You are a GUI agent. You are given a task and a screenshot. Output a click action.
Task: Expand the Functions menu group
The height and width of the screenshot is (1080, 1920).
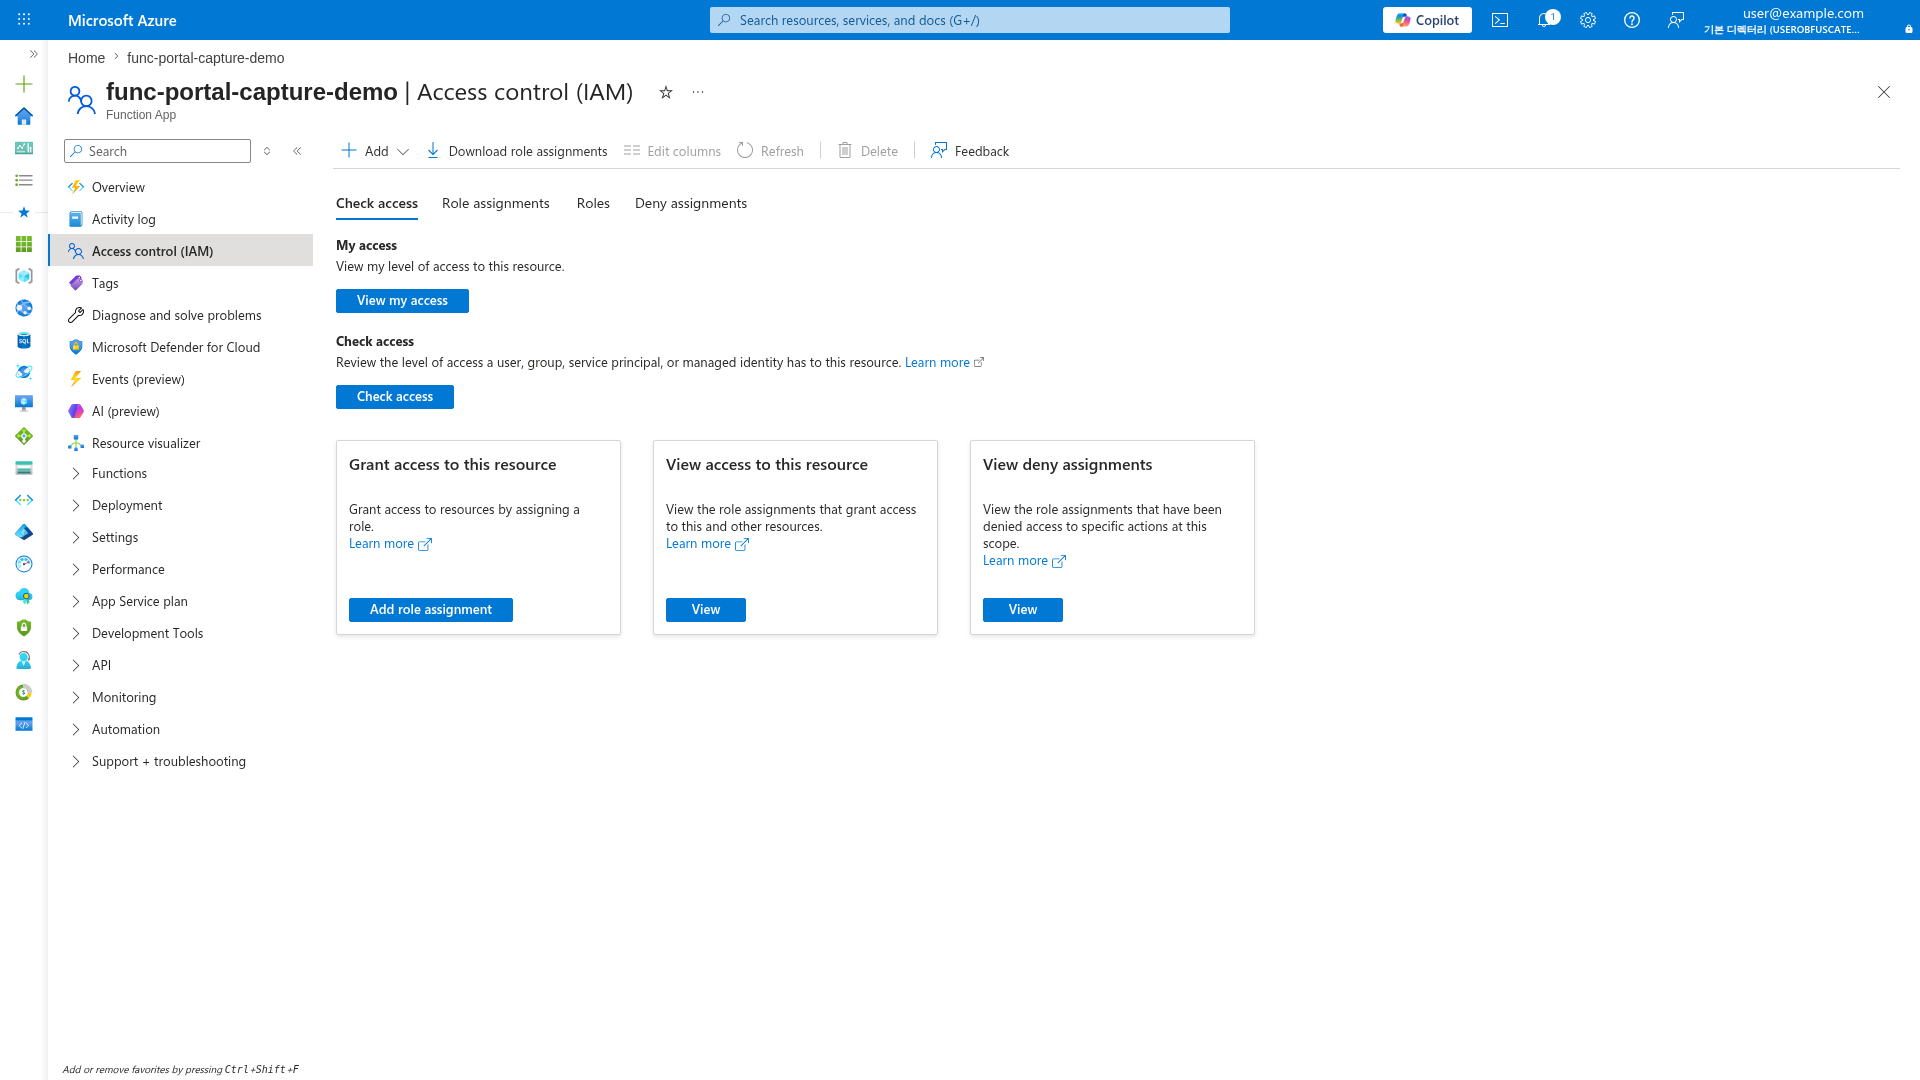(x=181, y=474)
